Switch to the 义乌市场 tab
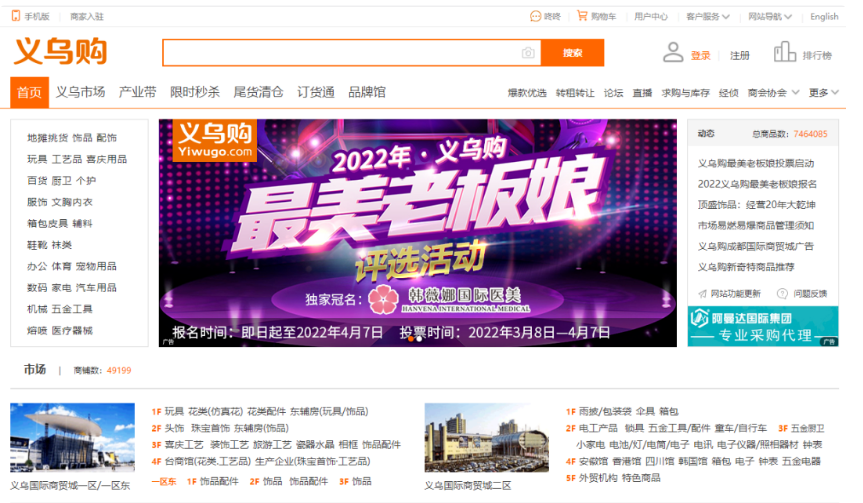 (x=80, y=92)
